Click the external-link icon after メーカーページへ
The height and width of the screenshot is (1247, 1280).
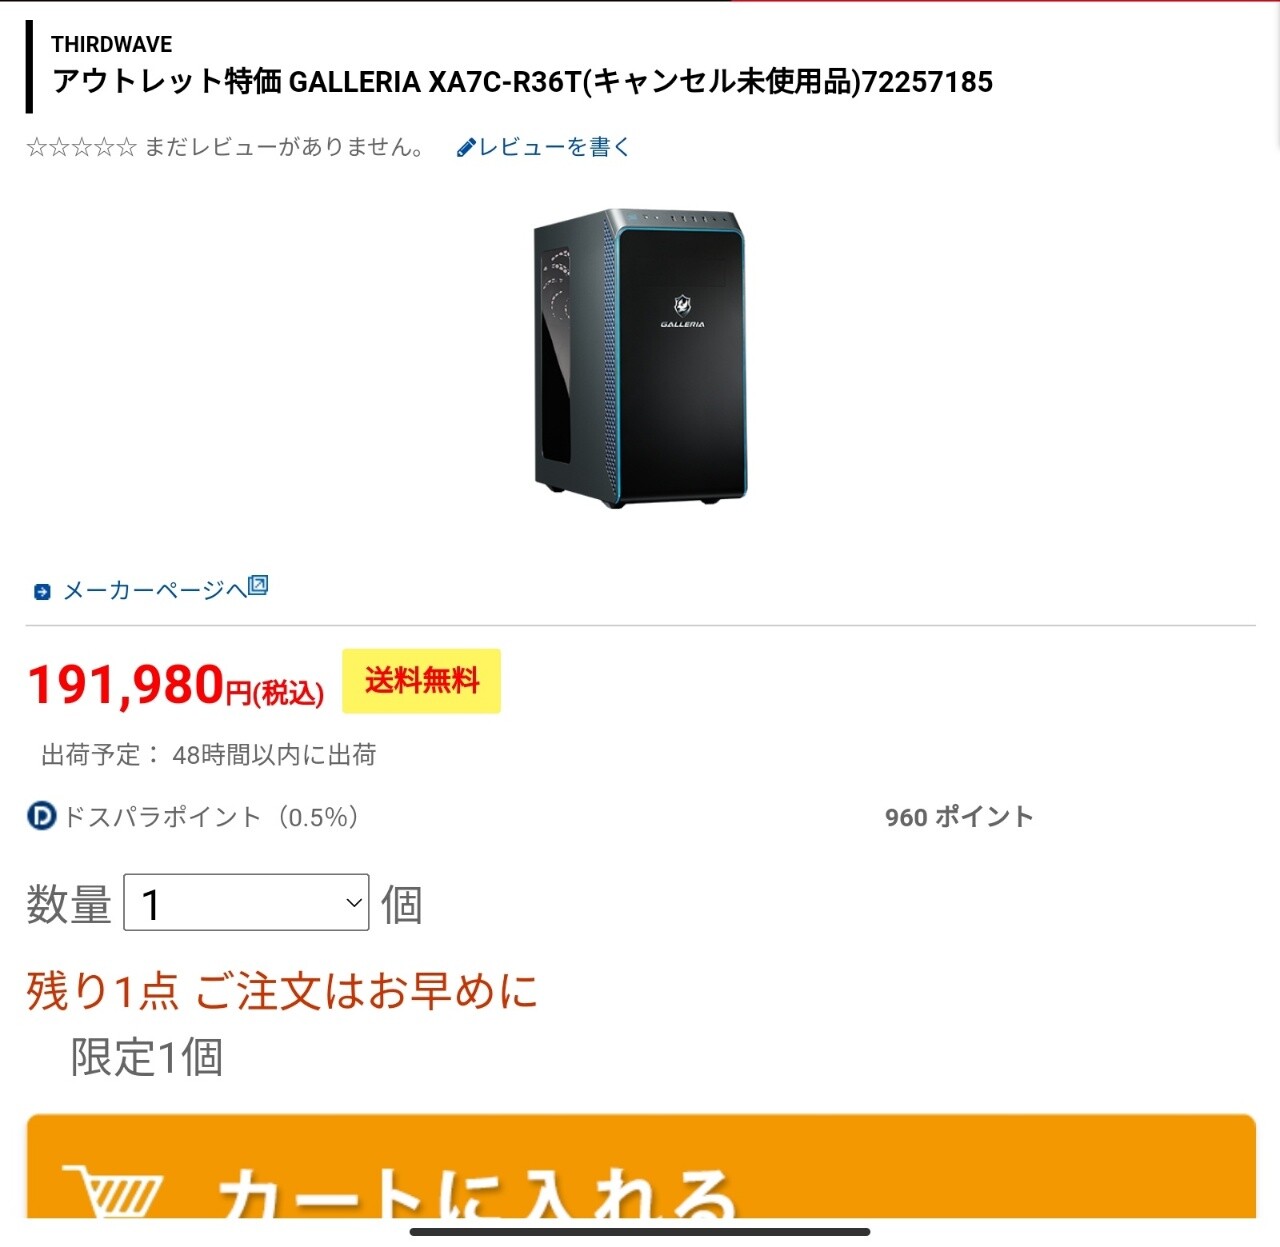pyautogui.click(x=258, y=585)
